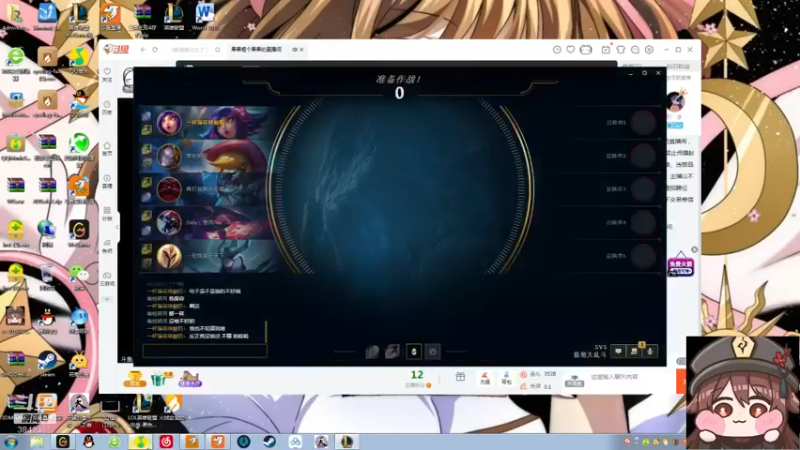The image size is (800, 450).
Task: Open the game controller icon in header
Action: [x=586, y=49]
